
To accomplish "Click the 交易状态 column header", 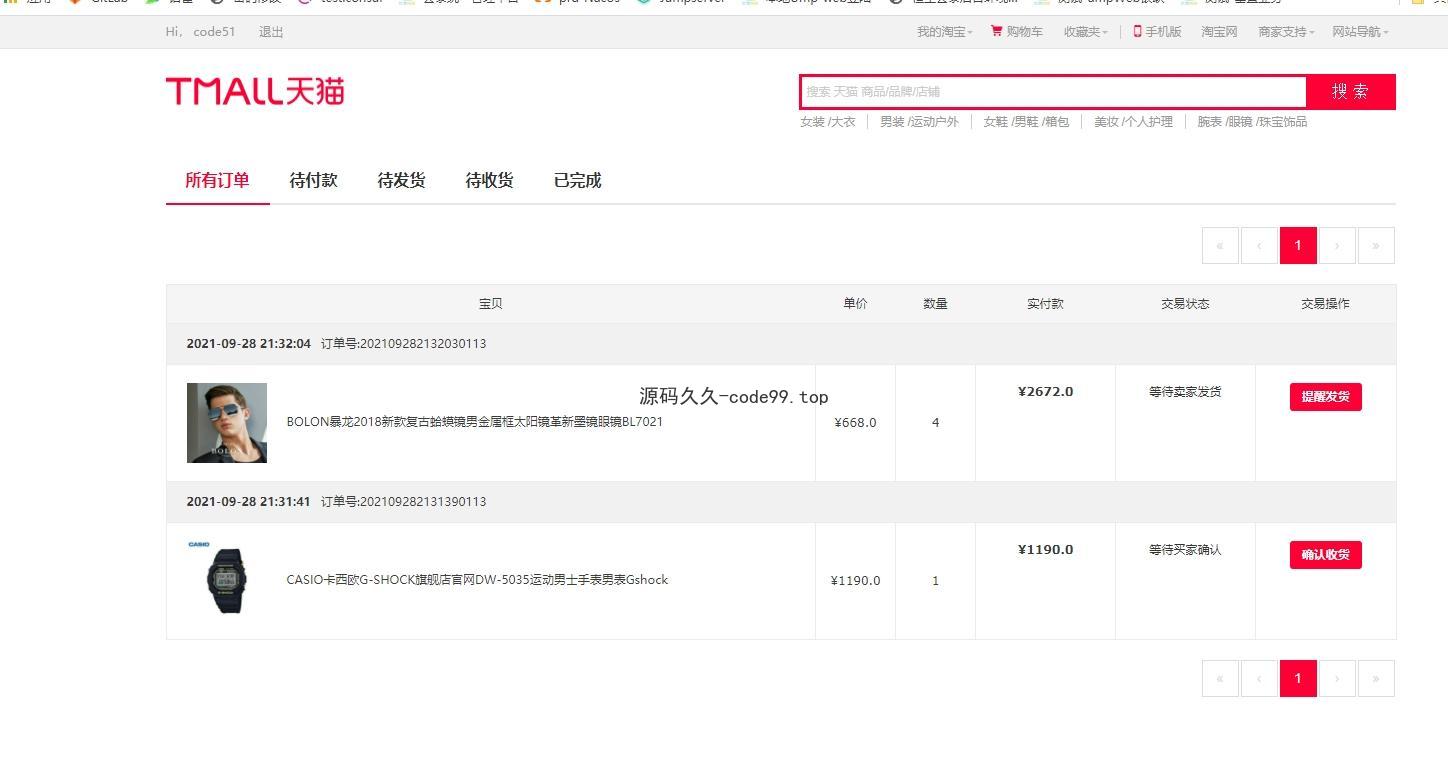I will click(1185, 304).
